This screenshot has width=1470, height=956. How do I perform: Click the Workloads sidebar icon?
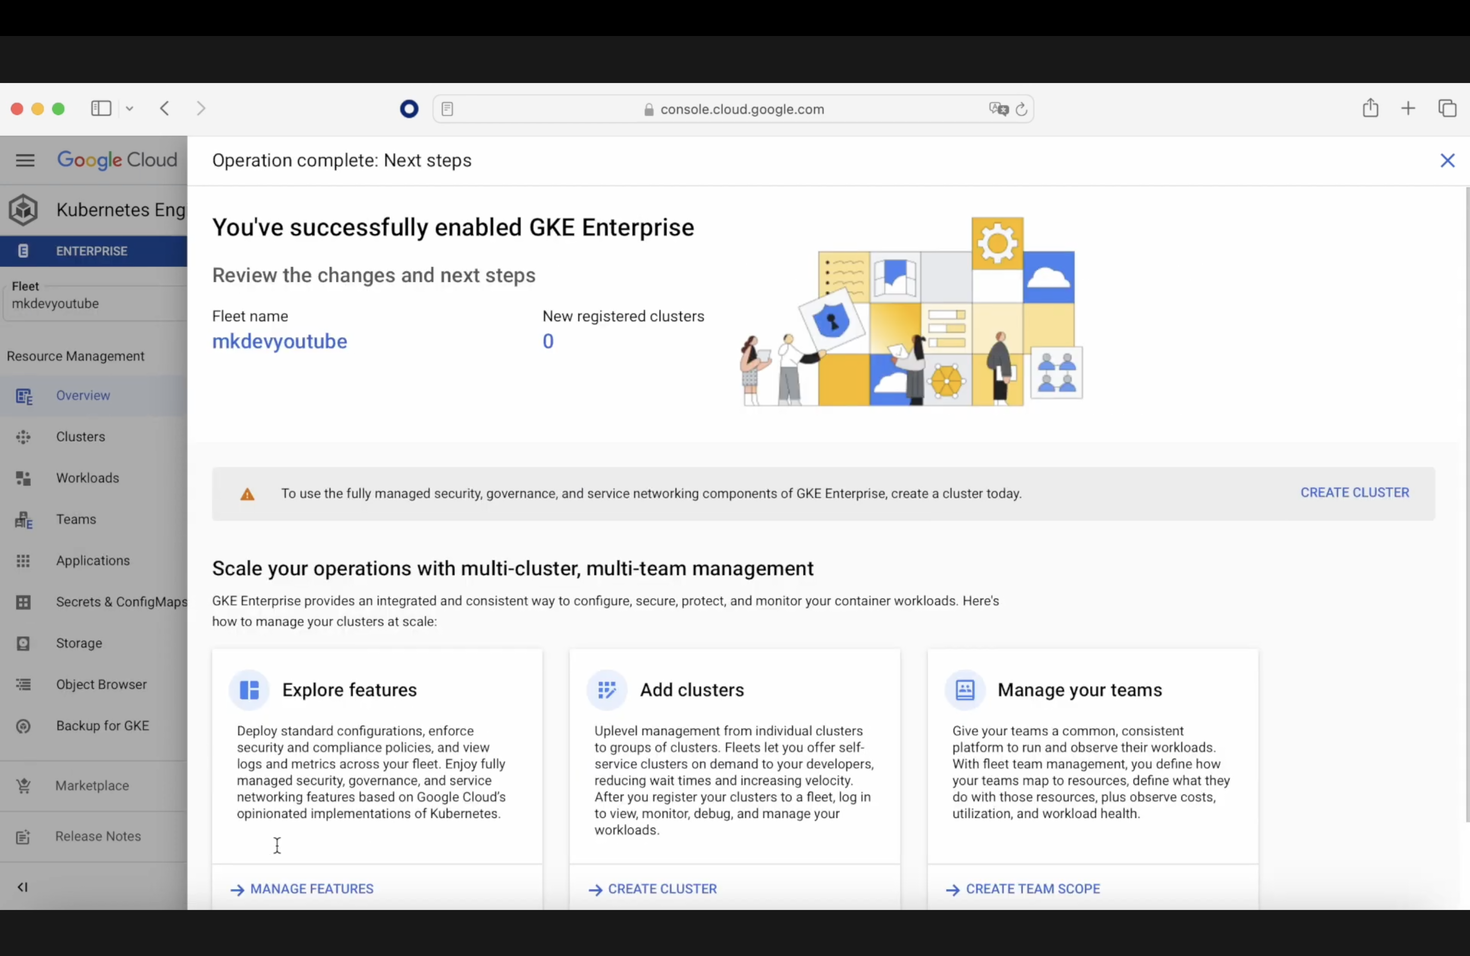tap(24, 478)
